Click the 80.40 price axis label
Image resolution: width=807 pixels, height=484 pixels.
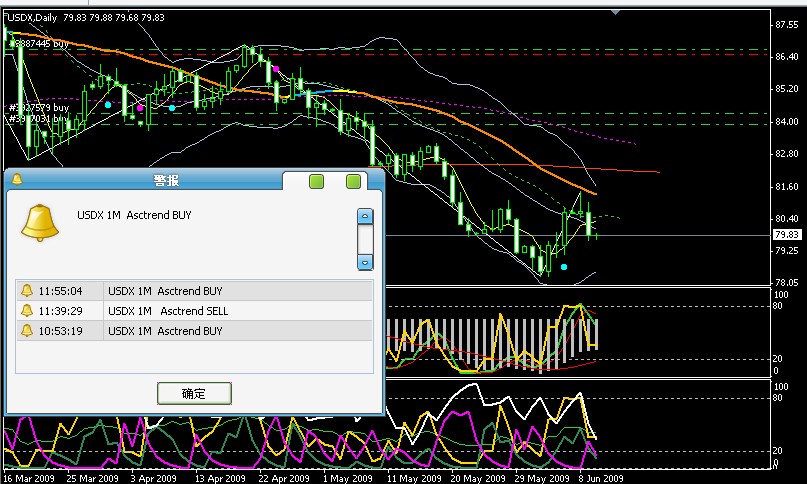click(786, 219)
